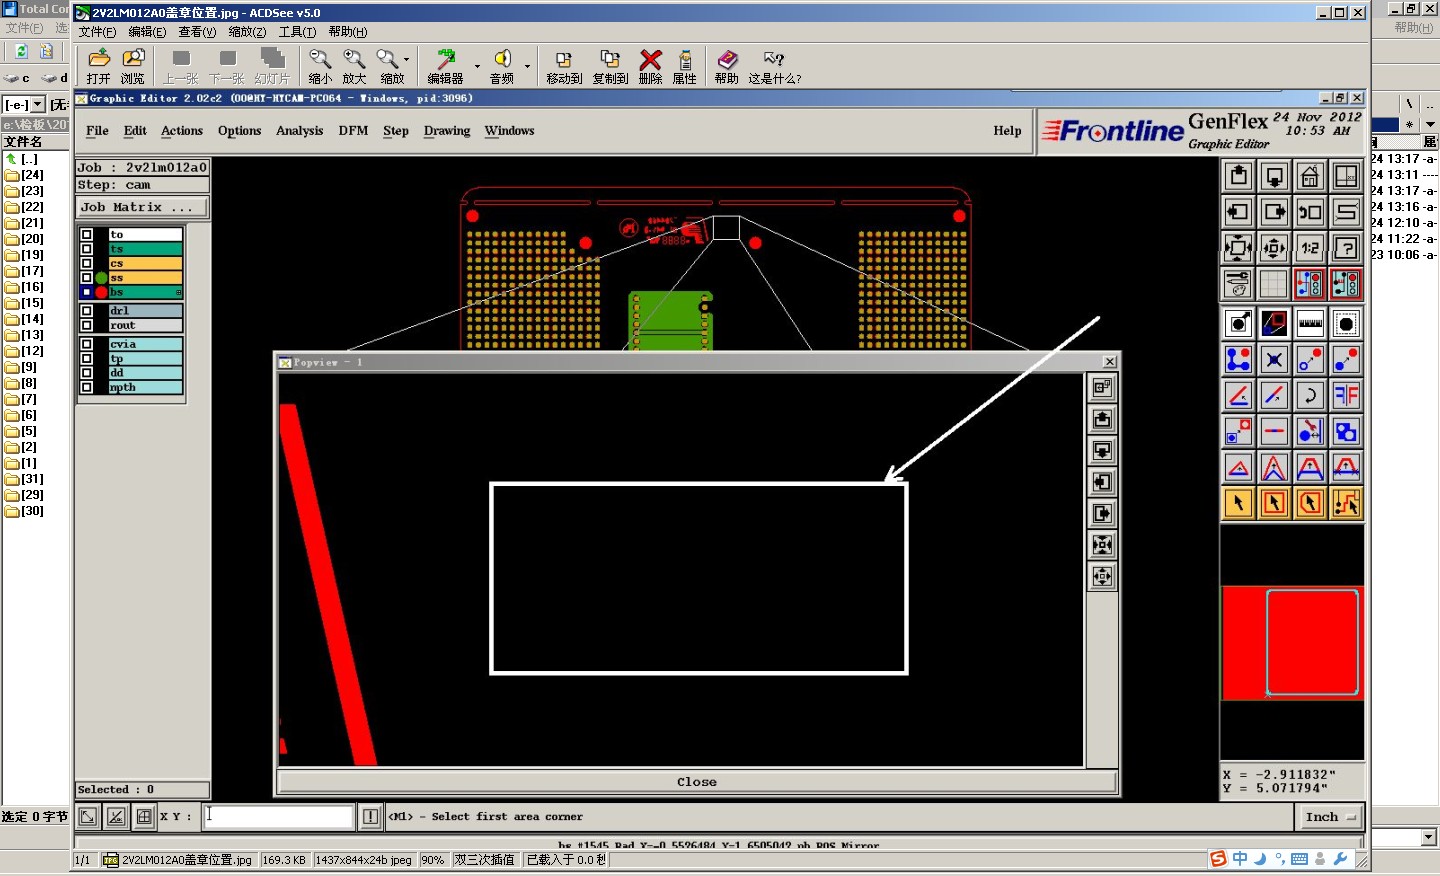Click the home view icon
Viewport: 1440px width, 876px height.
(x=1310, y=177)
